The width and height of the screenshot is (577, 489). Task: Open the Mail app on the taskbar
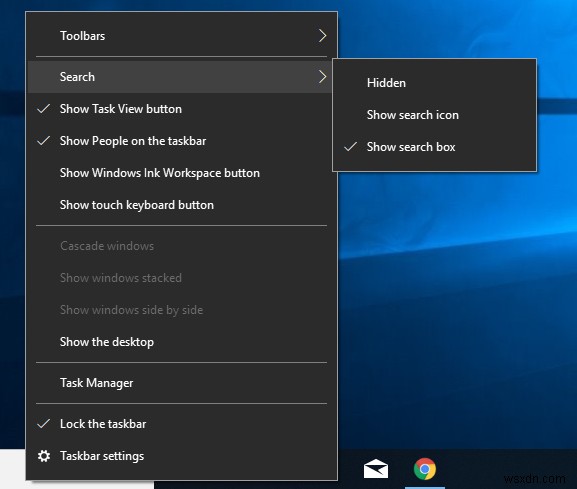[376, 469]
